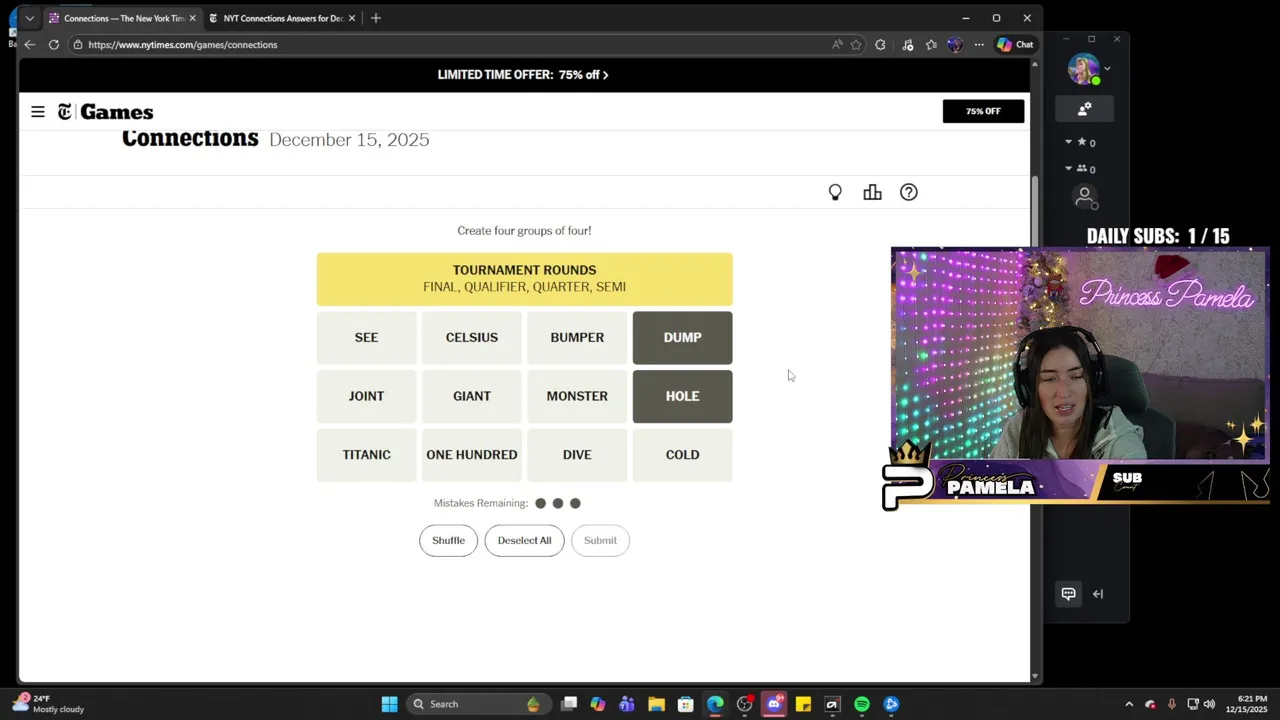Select the CELSIUS tile

click(472, 338)
